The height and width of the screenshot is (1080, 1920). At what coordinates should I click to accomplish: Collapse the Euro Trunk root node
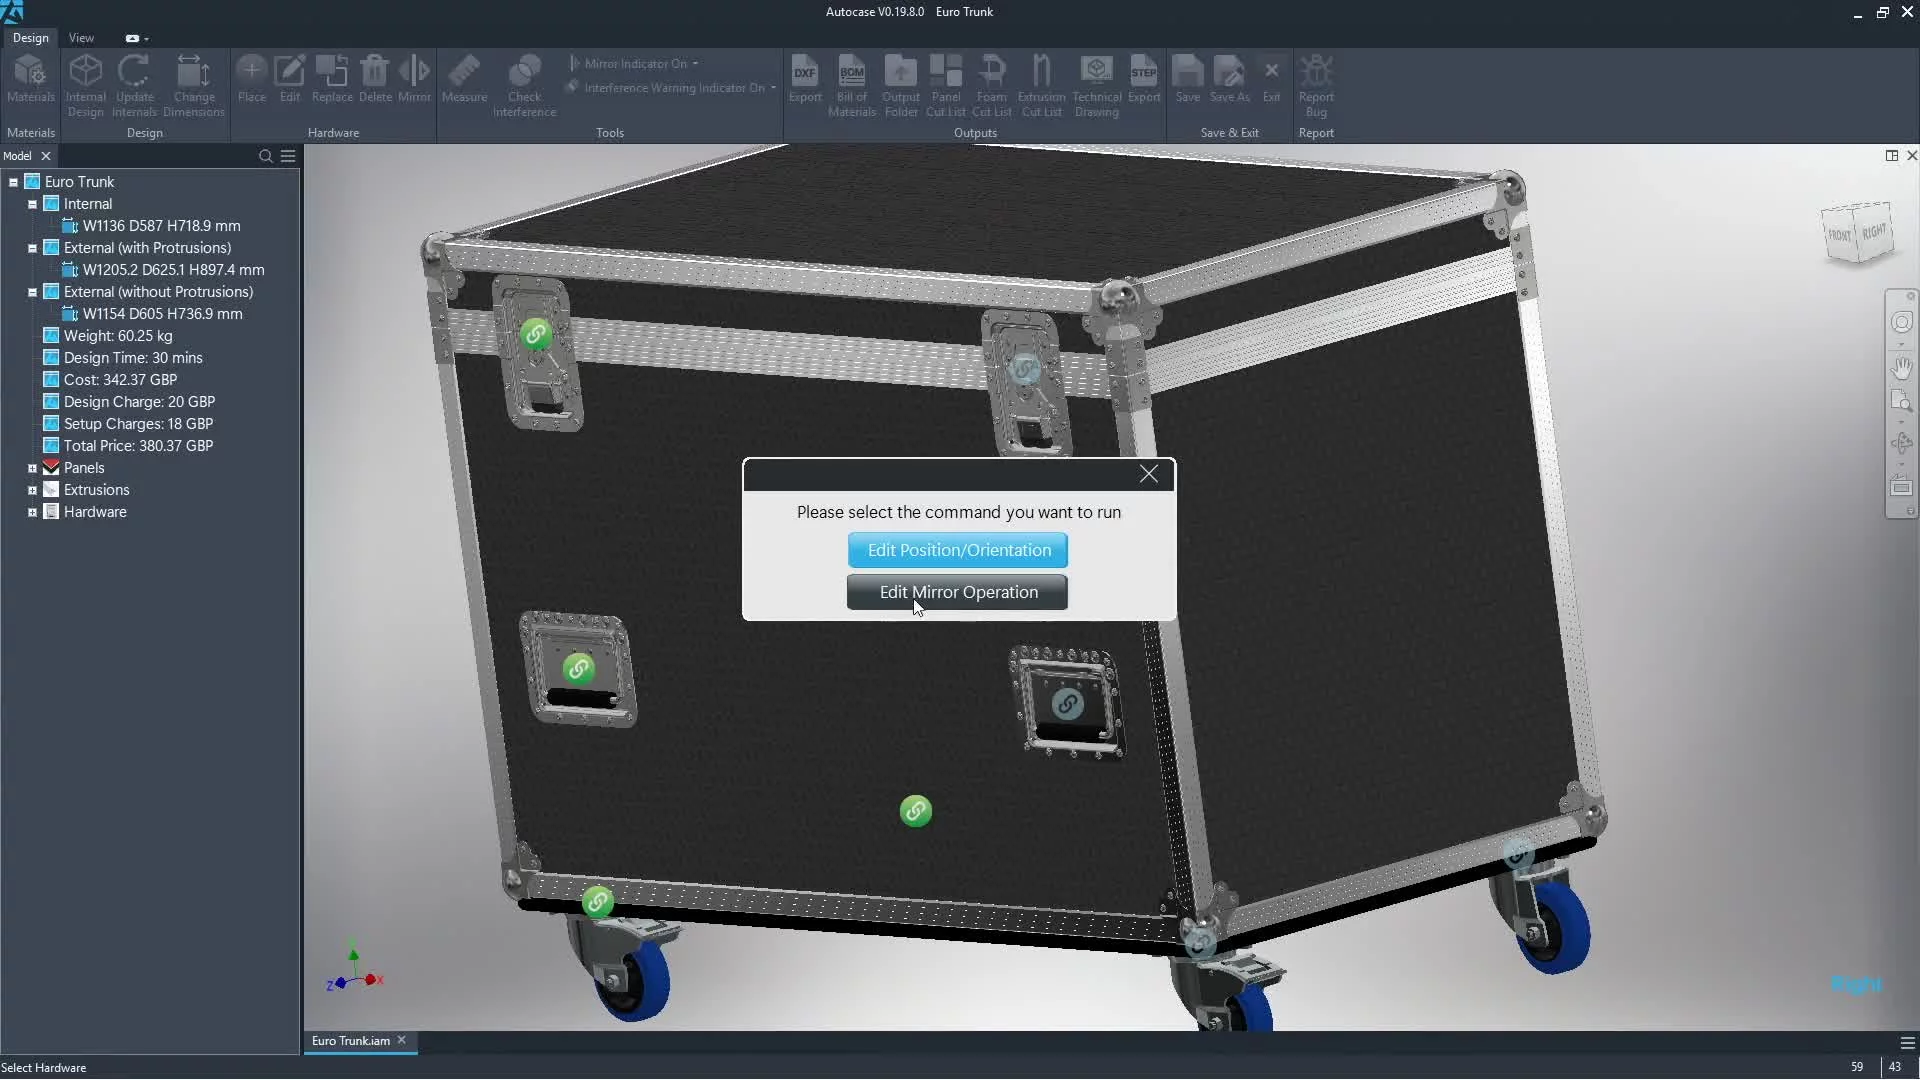click(13, 182)
